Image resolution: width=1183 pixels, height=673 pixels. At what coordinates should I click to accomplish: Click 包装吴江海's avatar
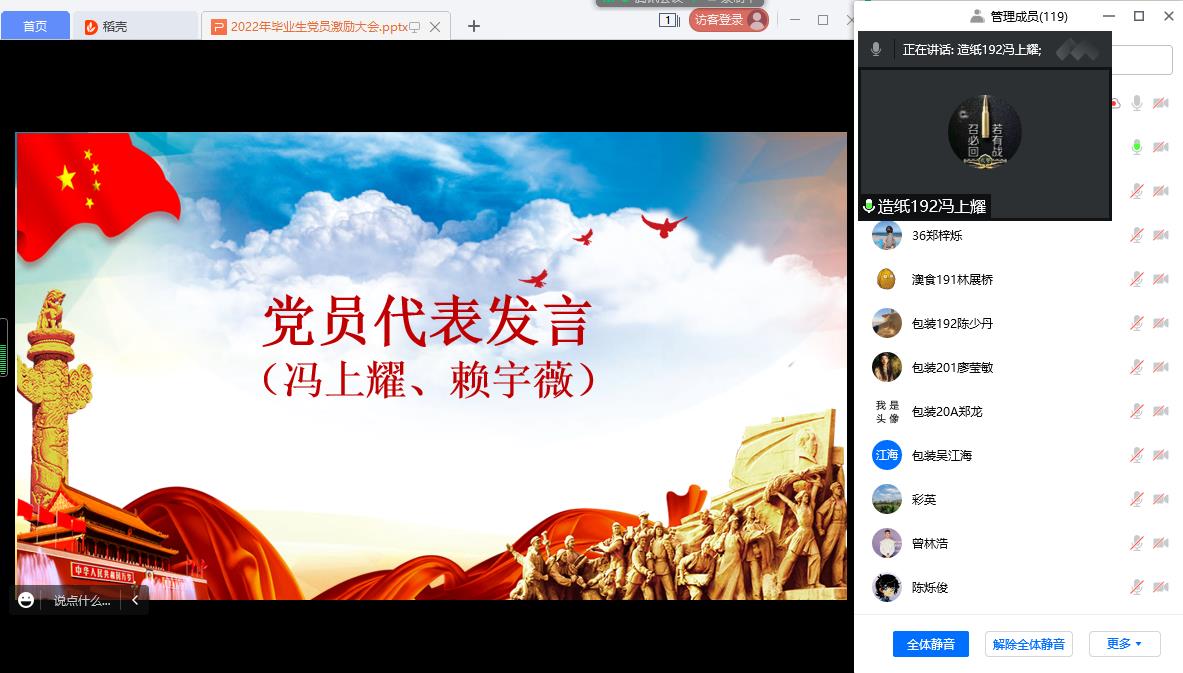coord(886,455)
